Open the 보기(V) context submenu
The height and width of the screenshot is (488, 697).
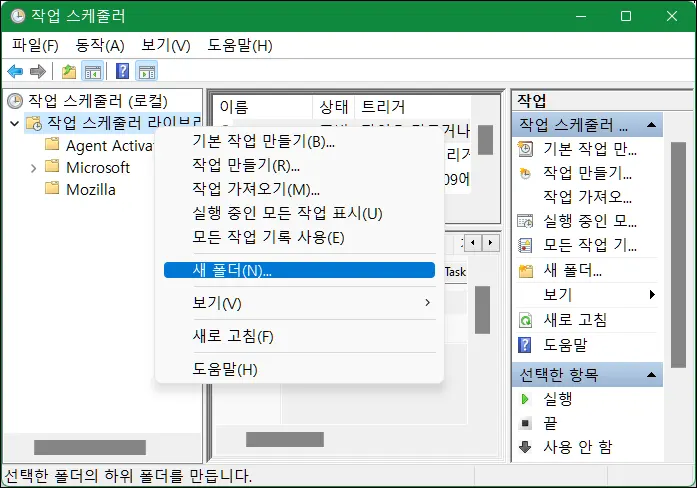pos(299,303)
